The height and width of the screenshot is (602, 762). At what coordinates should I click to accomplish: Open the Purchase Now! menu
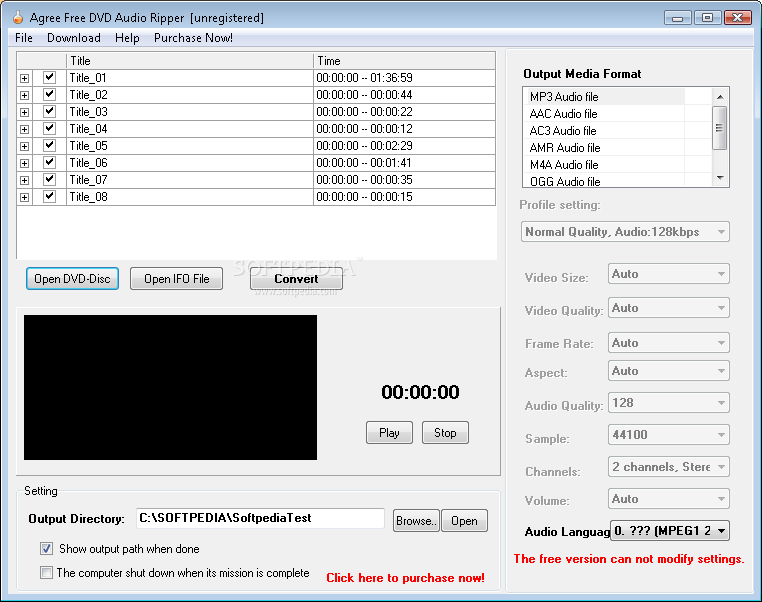(x=193, y=38)
